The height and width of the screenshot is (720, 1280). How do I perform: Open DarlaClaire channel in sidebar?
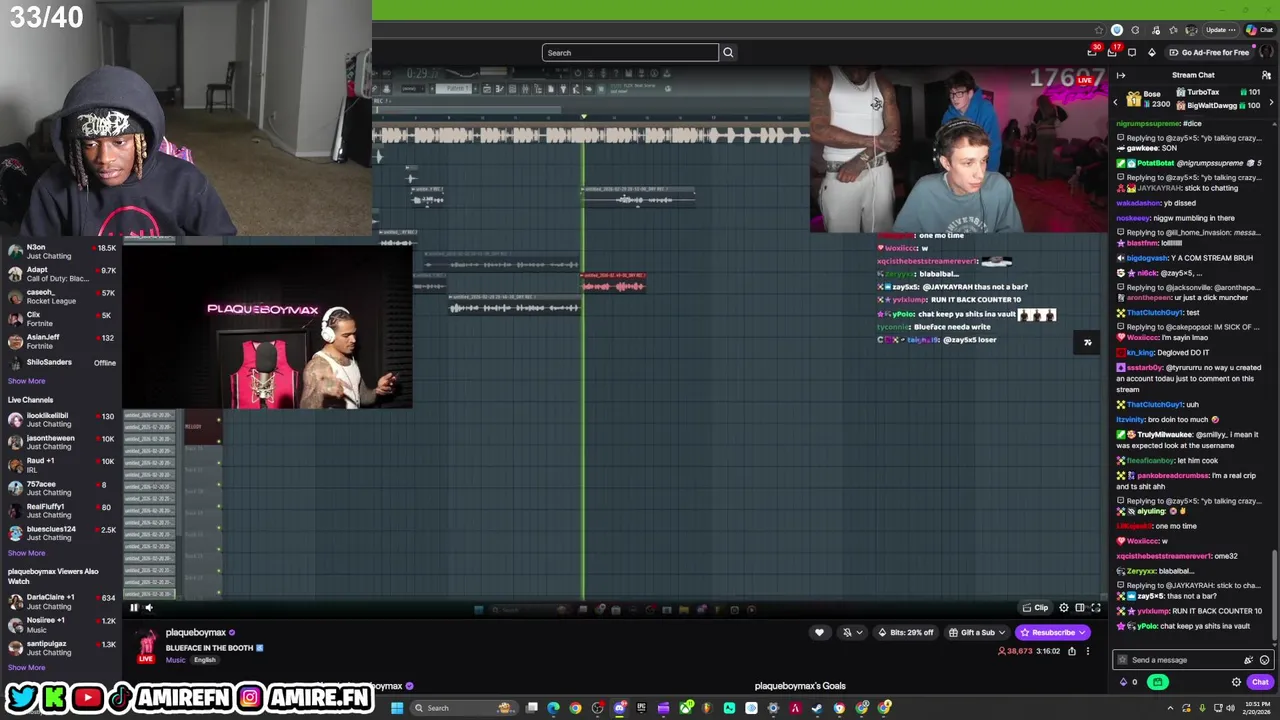click(62, 601)
